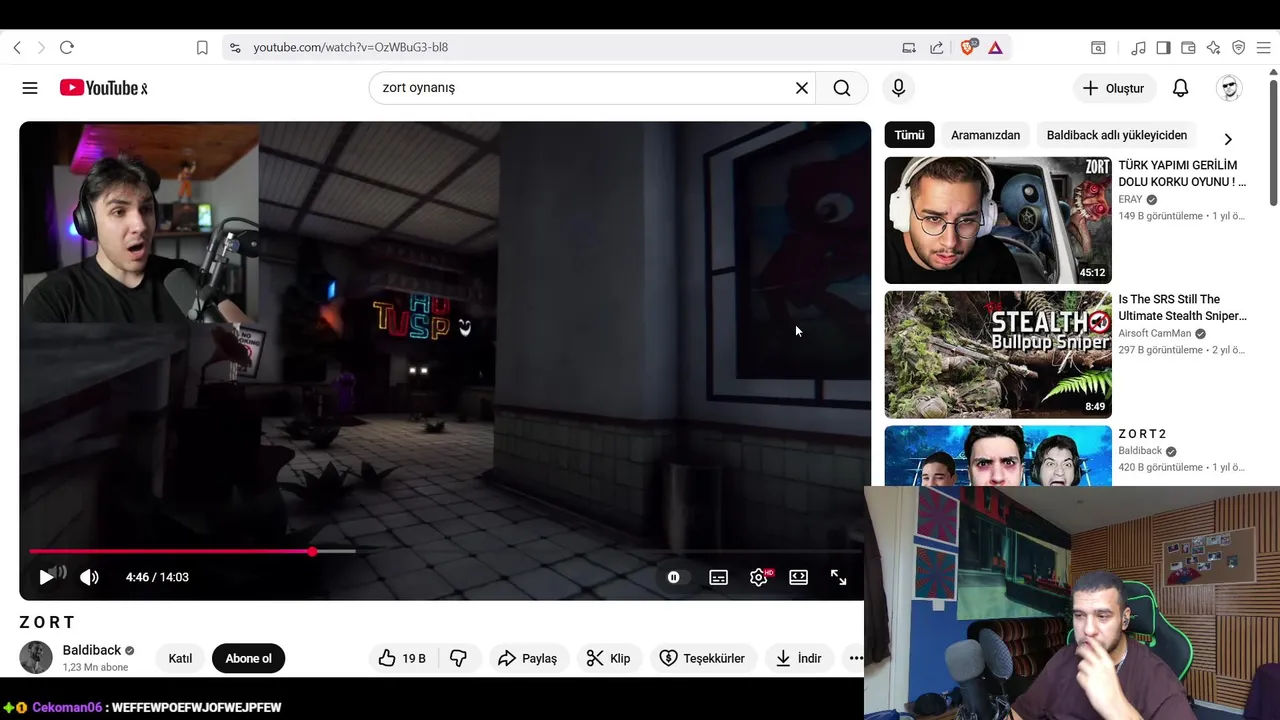
Task: Like the video (19 B)
Action: (402, 658)
